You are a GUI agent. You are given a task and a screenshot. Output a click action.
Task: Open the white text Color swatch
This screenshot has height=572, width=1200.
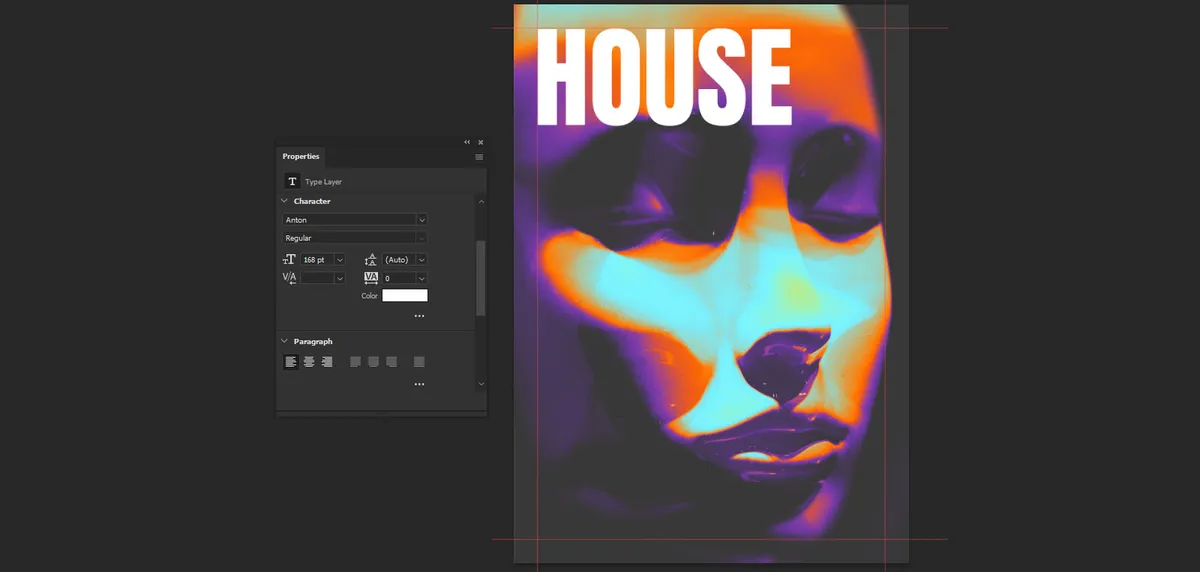(x=405, y=296)
